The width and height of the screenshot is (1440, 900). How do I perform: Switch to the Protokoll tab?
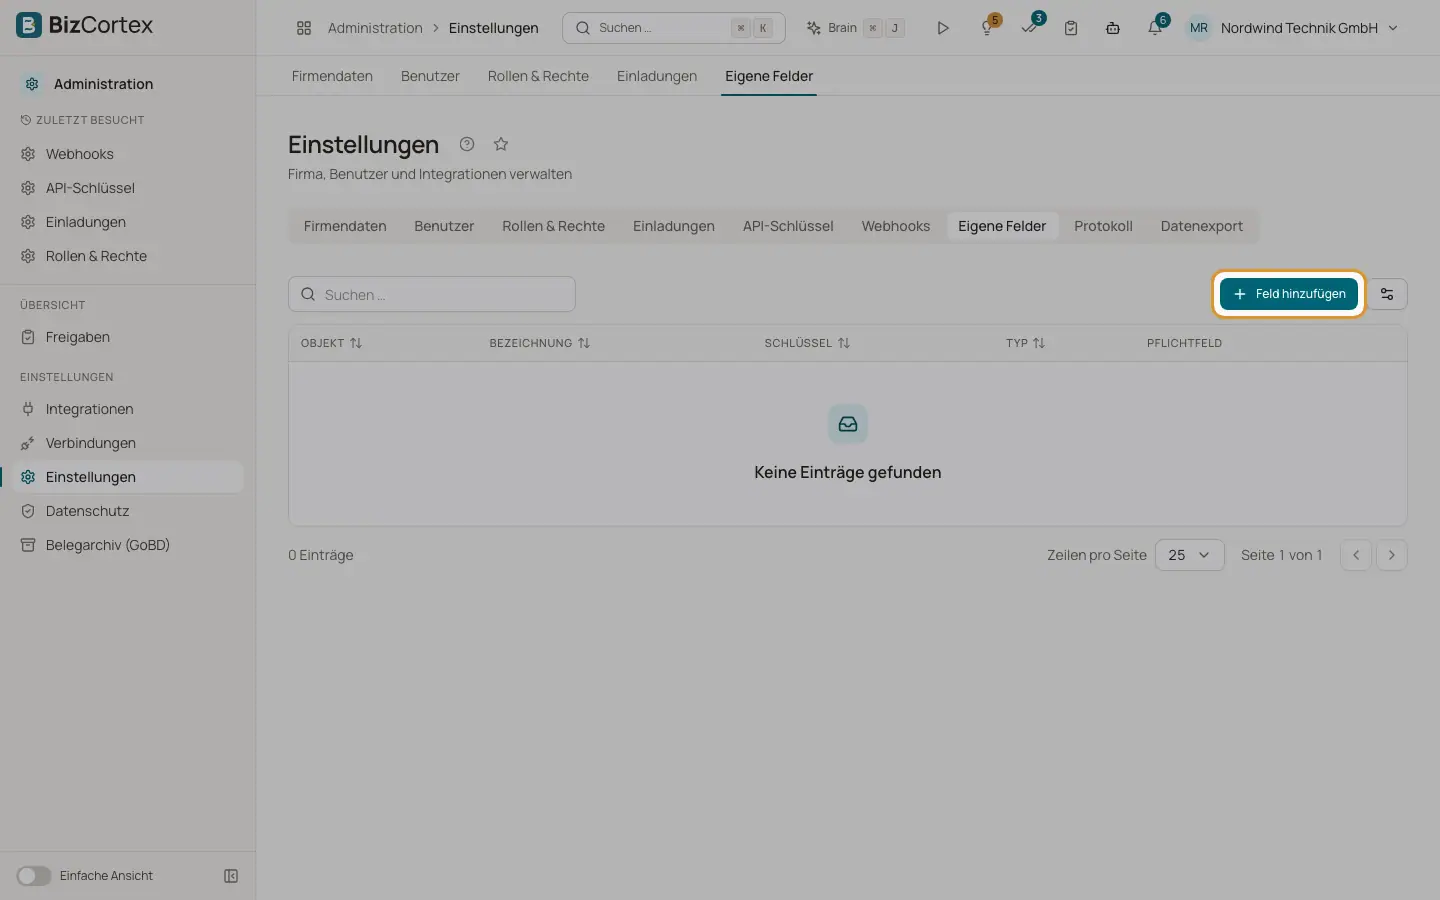pyautogui.click(x=1103, y=226)
